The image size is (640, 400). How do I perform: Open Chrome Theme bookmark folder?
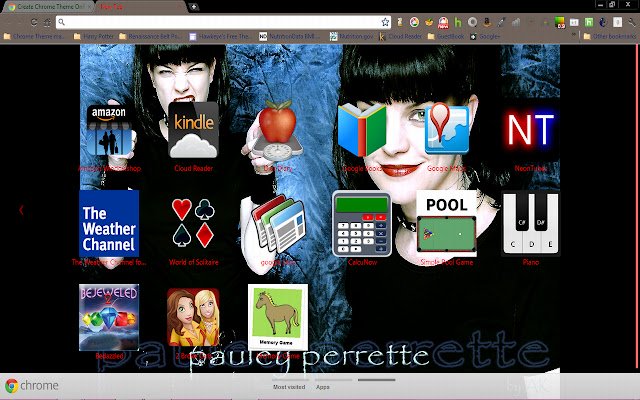(x=34, y=36)
